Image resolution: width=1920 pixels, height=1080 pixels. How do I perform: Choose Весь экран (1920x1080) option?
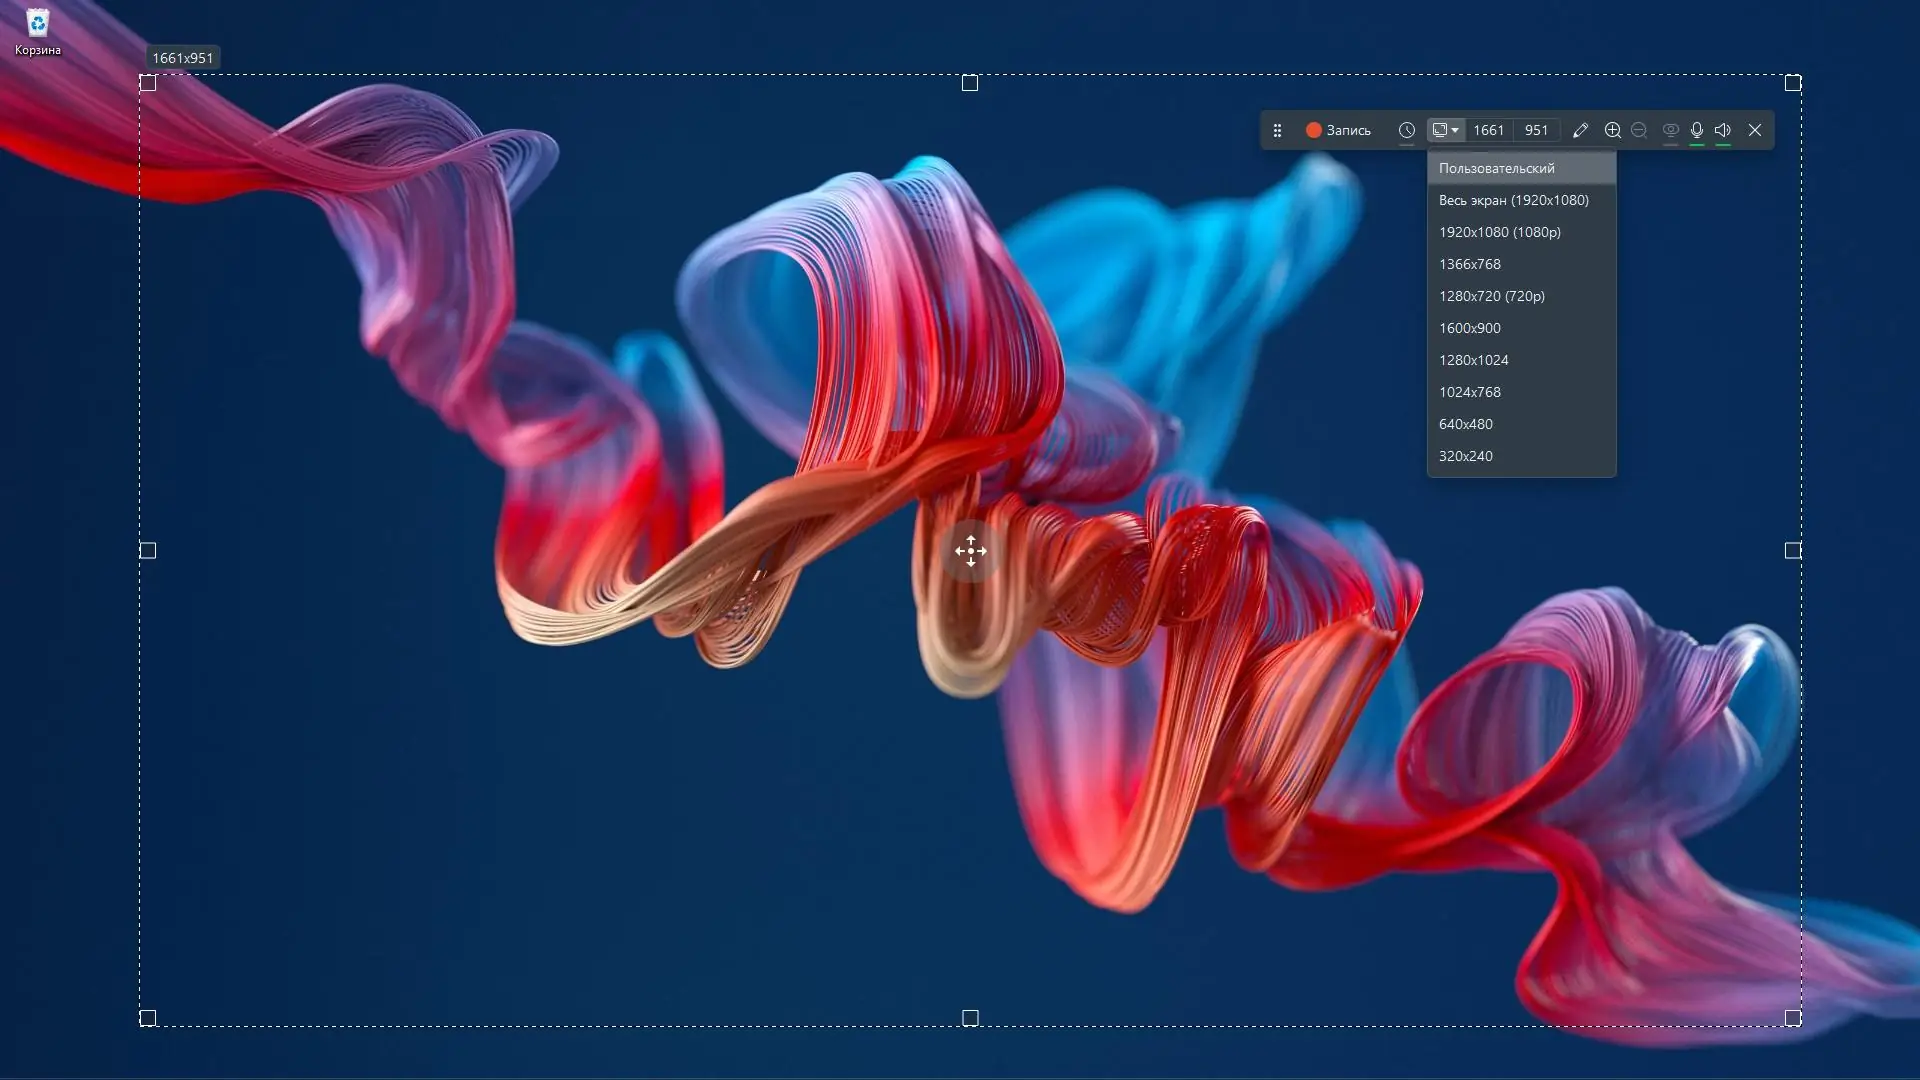click(x=1513, y=200)
